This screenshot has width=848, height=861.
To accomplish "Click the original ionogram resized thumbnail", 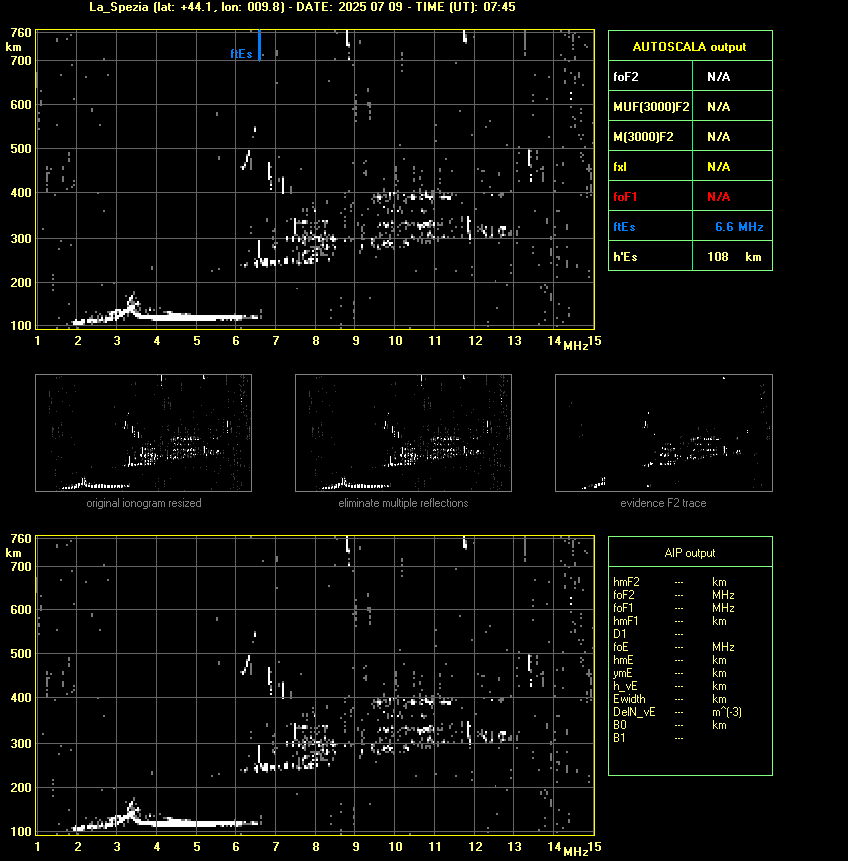I will [x=143, y=433].
